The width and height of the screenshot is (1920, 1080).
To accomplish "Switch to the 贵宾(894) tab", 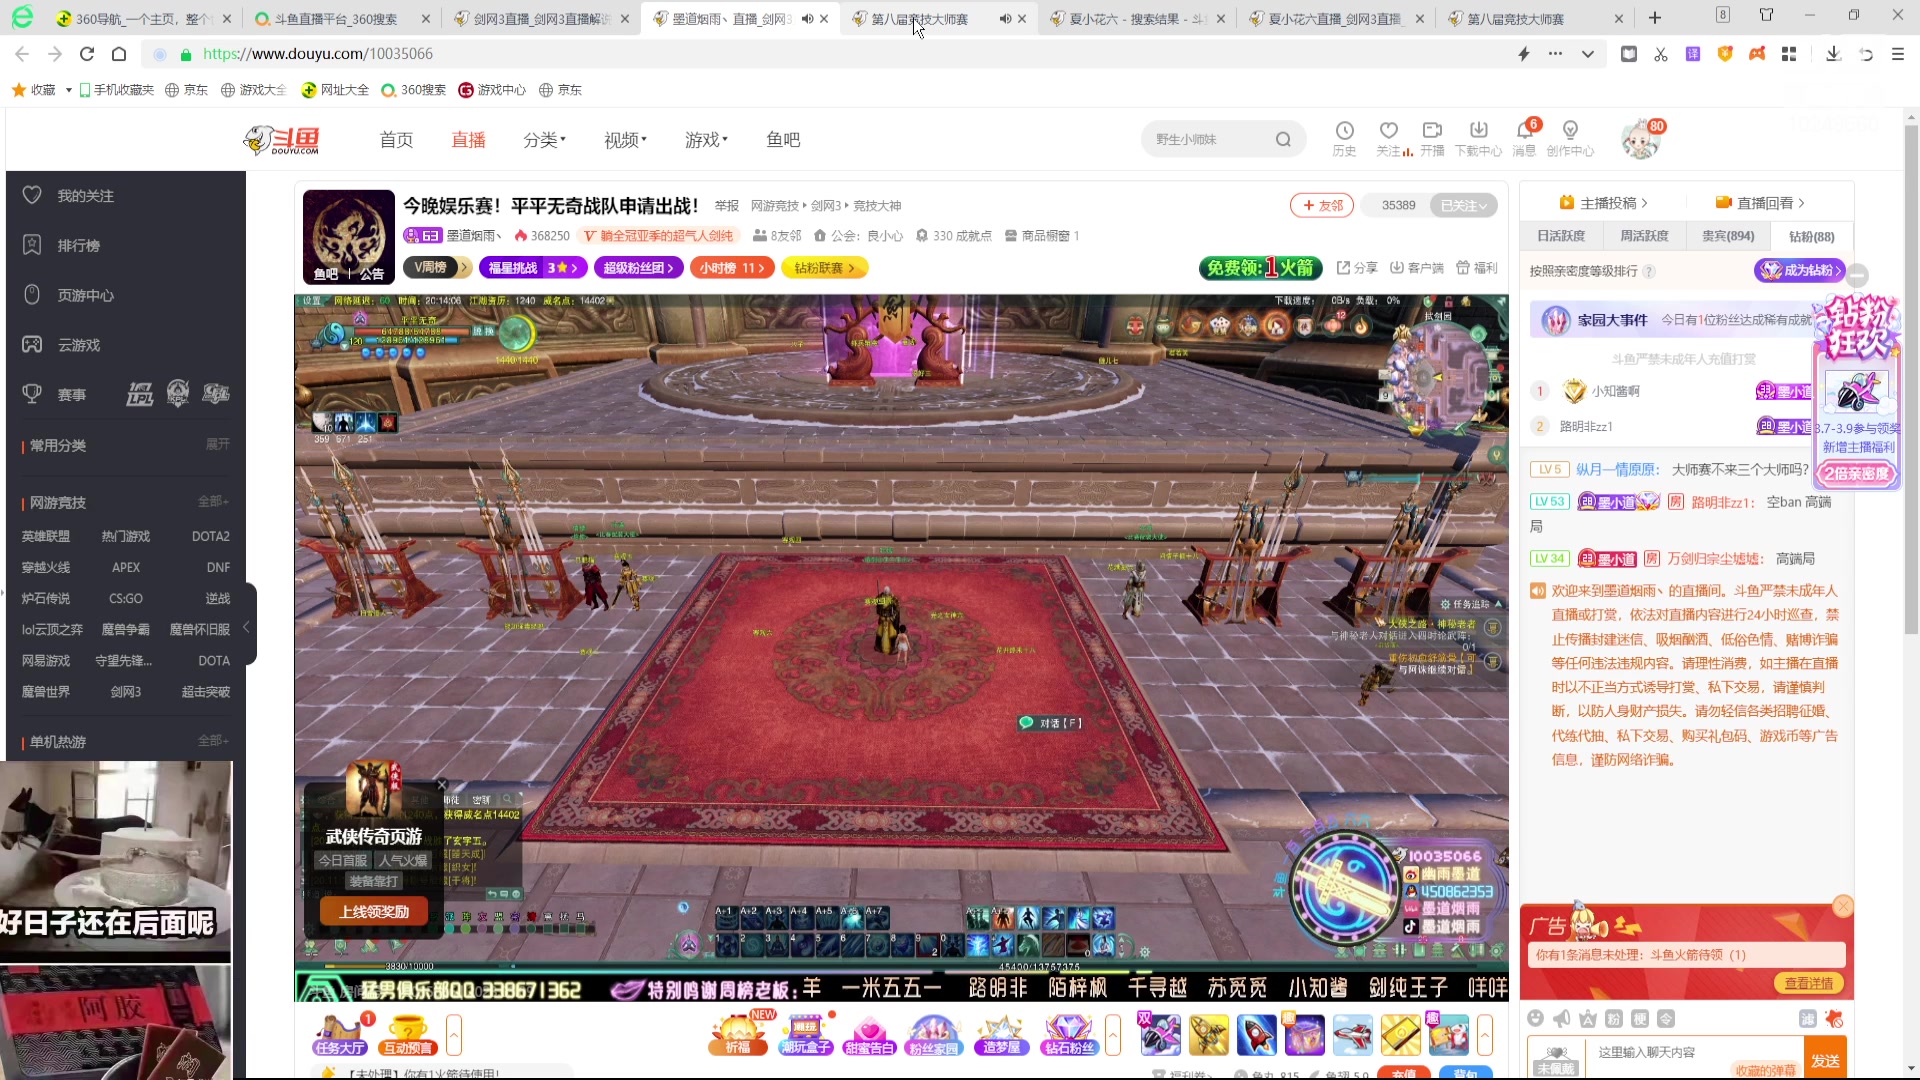I will coord(1728,236).
